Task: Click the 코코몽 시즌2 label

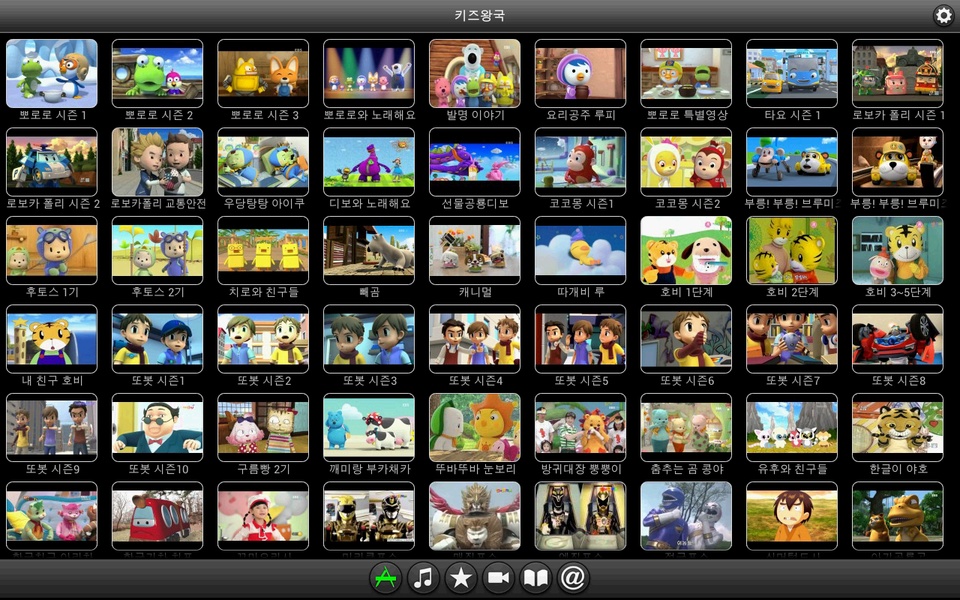Action: (x=687, y=203)
